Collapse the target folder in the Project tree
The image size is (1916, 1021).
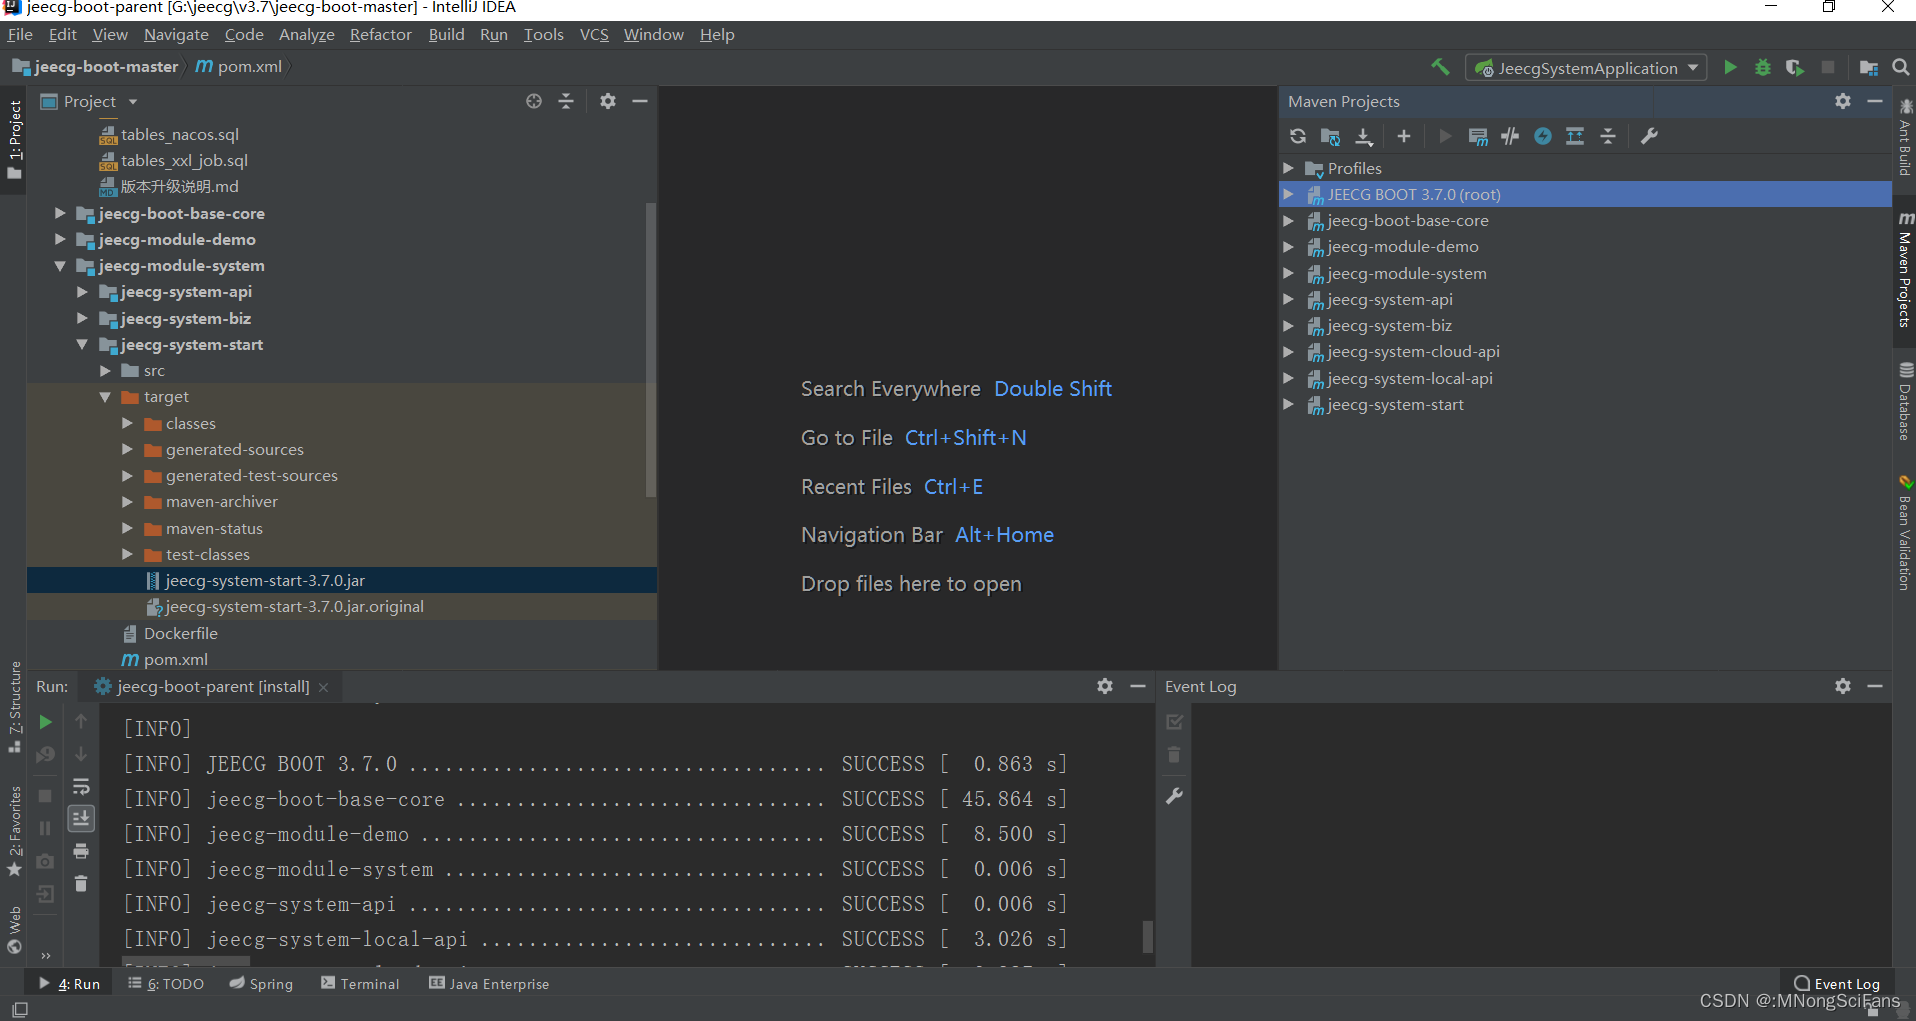[105, 397]
